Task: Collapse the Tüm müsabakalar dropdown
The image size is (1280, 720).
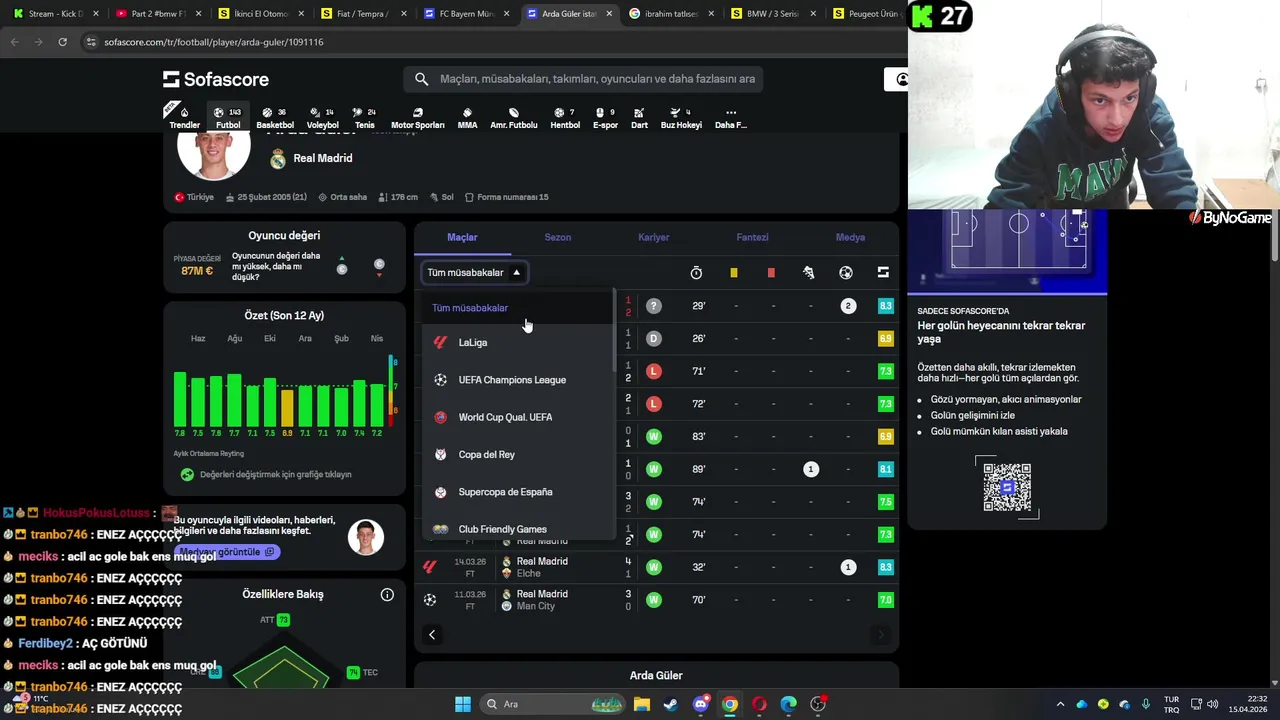Action: [474, 273]
